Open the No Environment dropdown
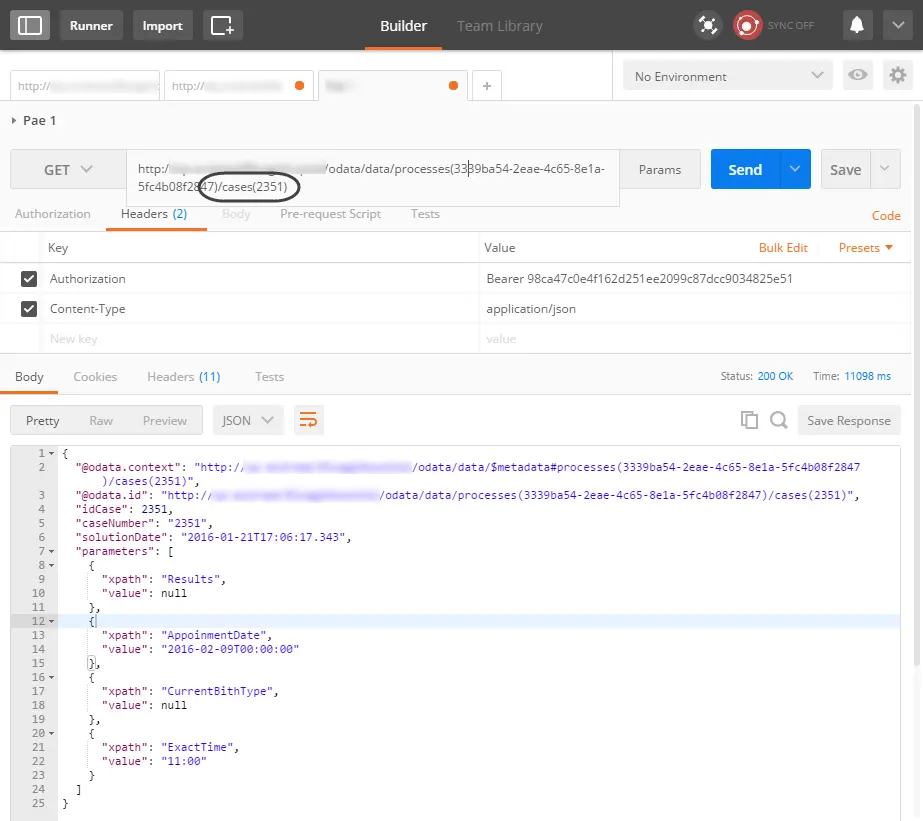The width and height of the screenshot is (923, 821). tap(728, 76)
